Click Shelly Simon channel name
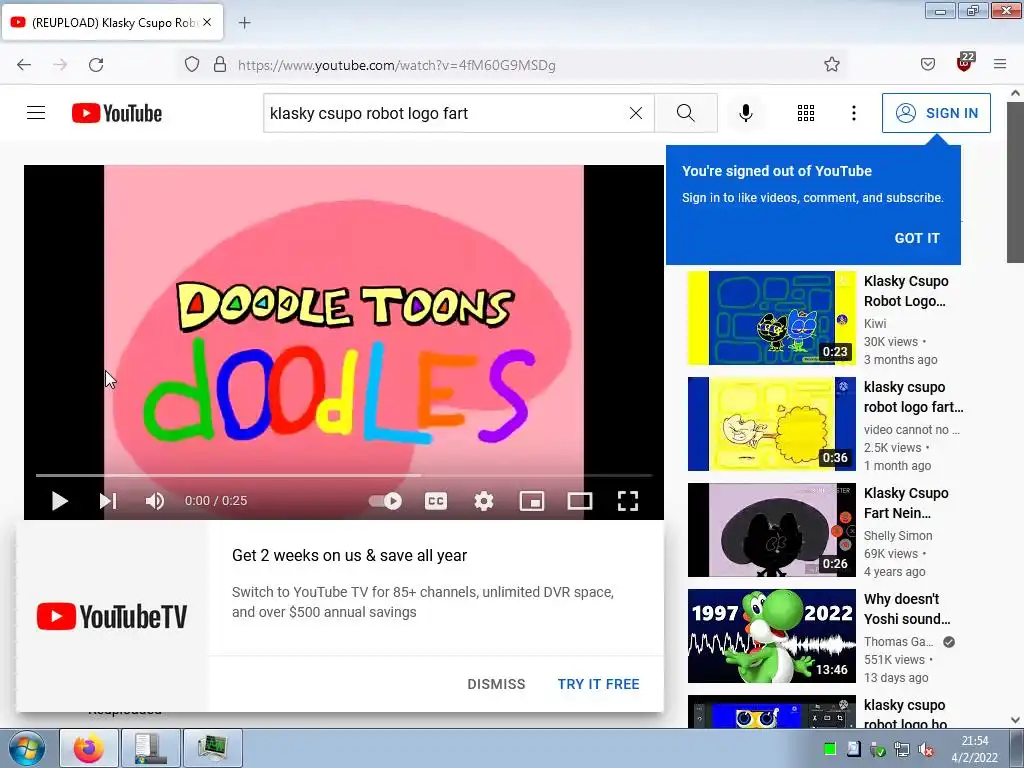The width and height of the screenshot is (1024, 768). (x=898, y=536)
